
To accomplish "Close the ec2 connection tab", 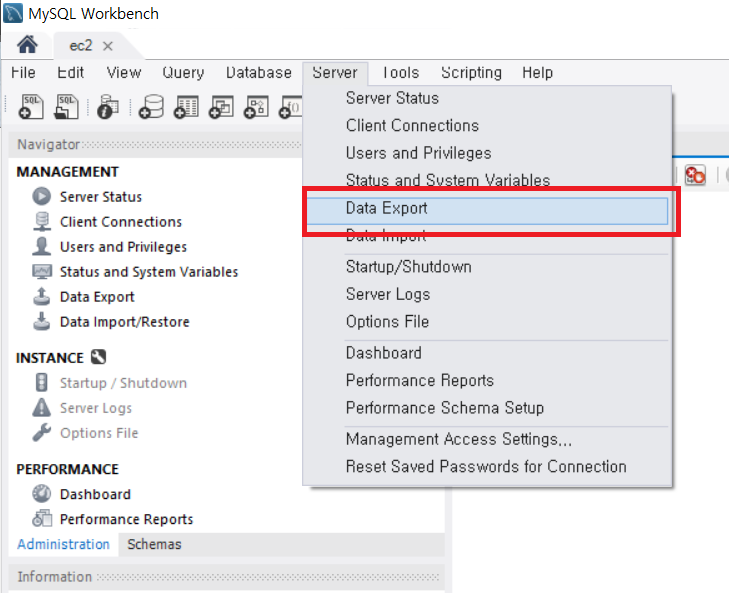I will click(x=108, y=46).
